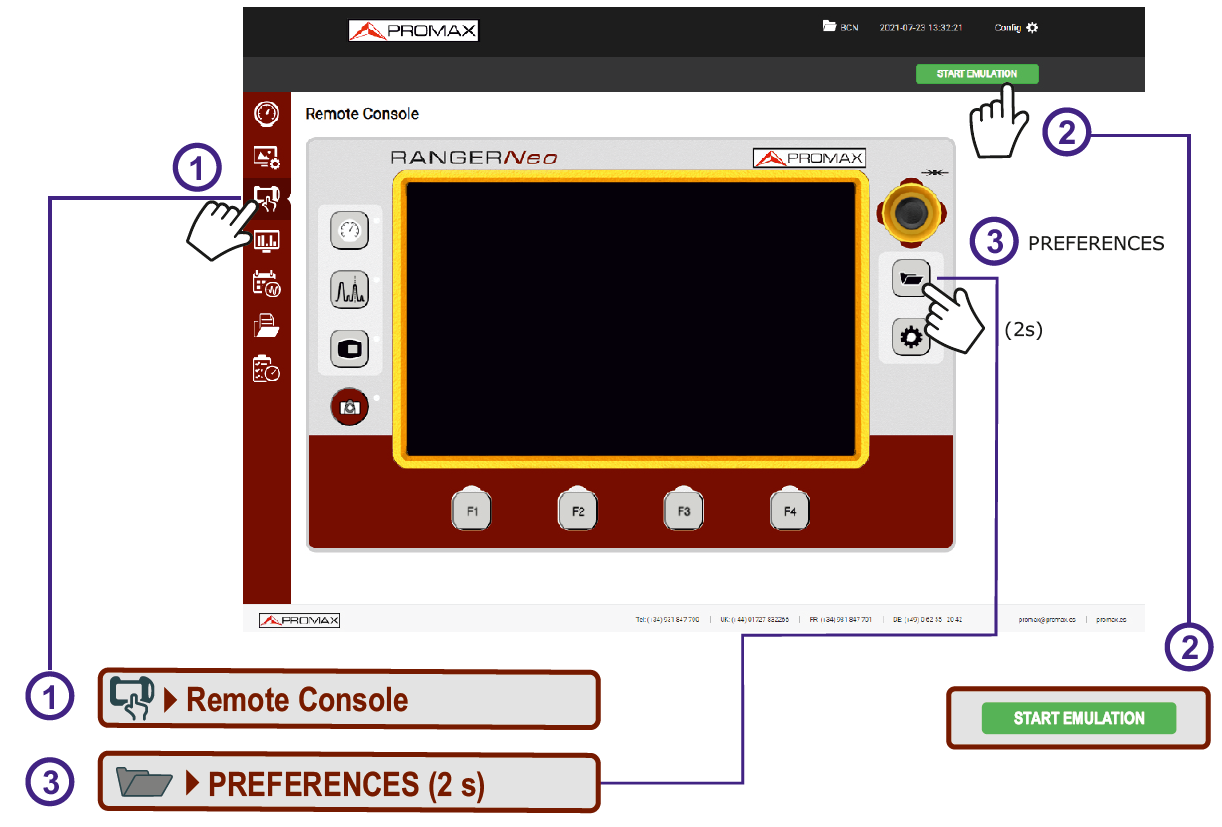Image resolution: width=1222 pixels, height=827 pixels.
Task: Open the screen settings sidebar icon with gear
Action: [x=266, y=156]
